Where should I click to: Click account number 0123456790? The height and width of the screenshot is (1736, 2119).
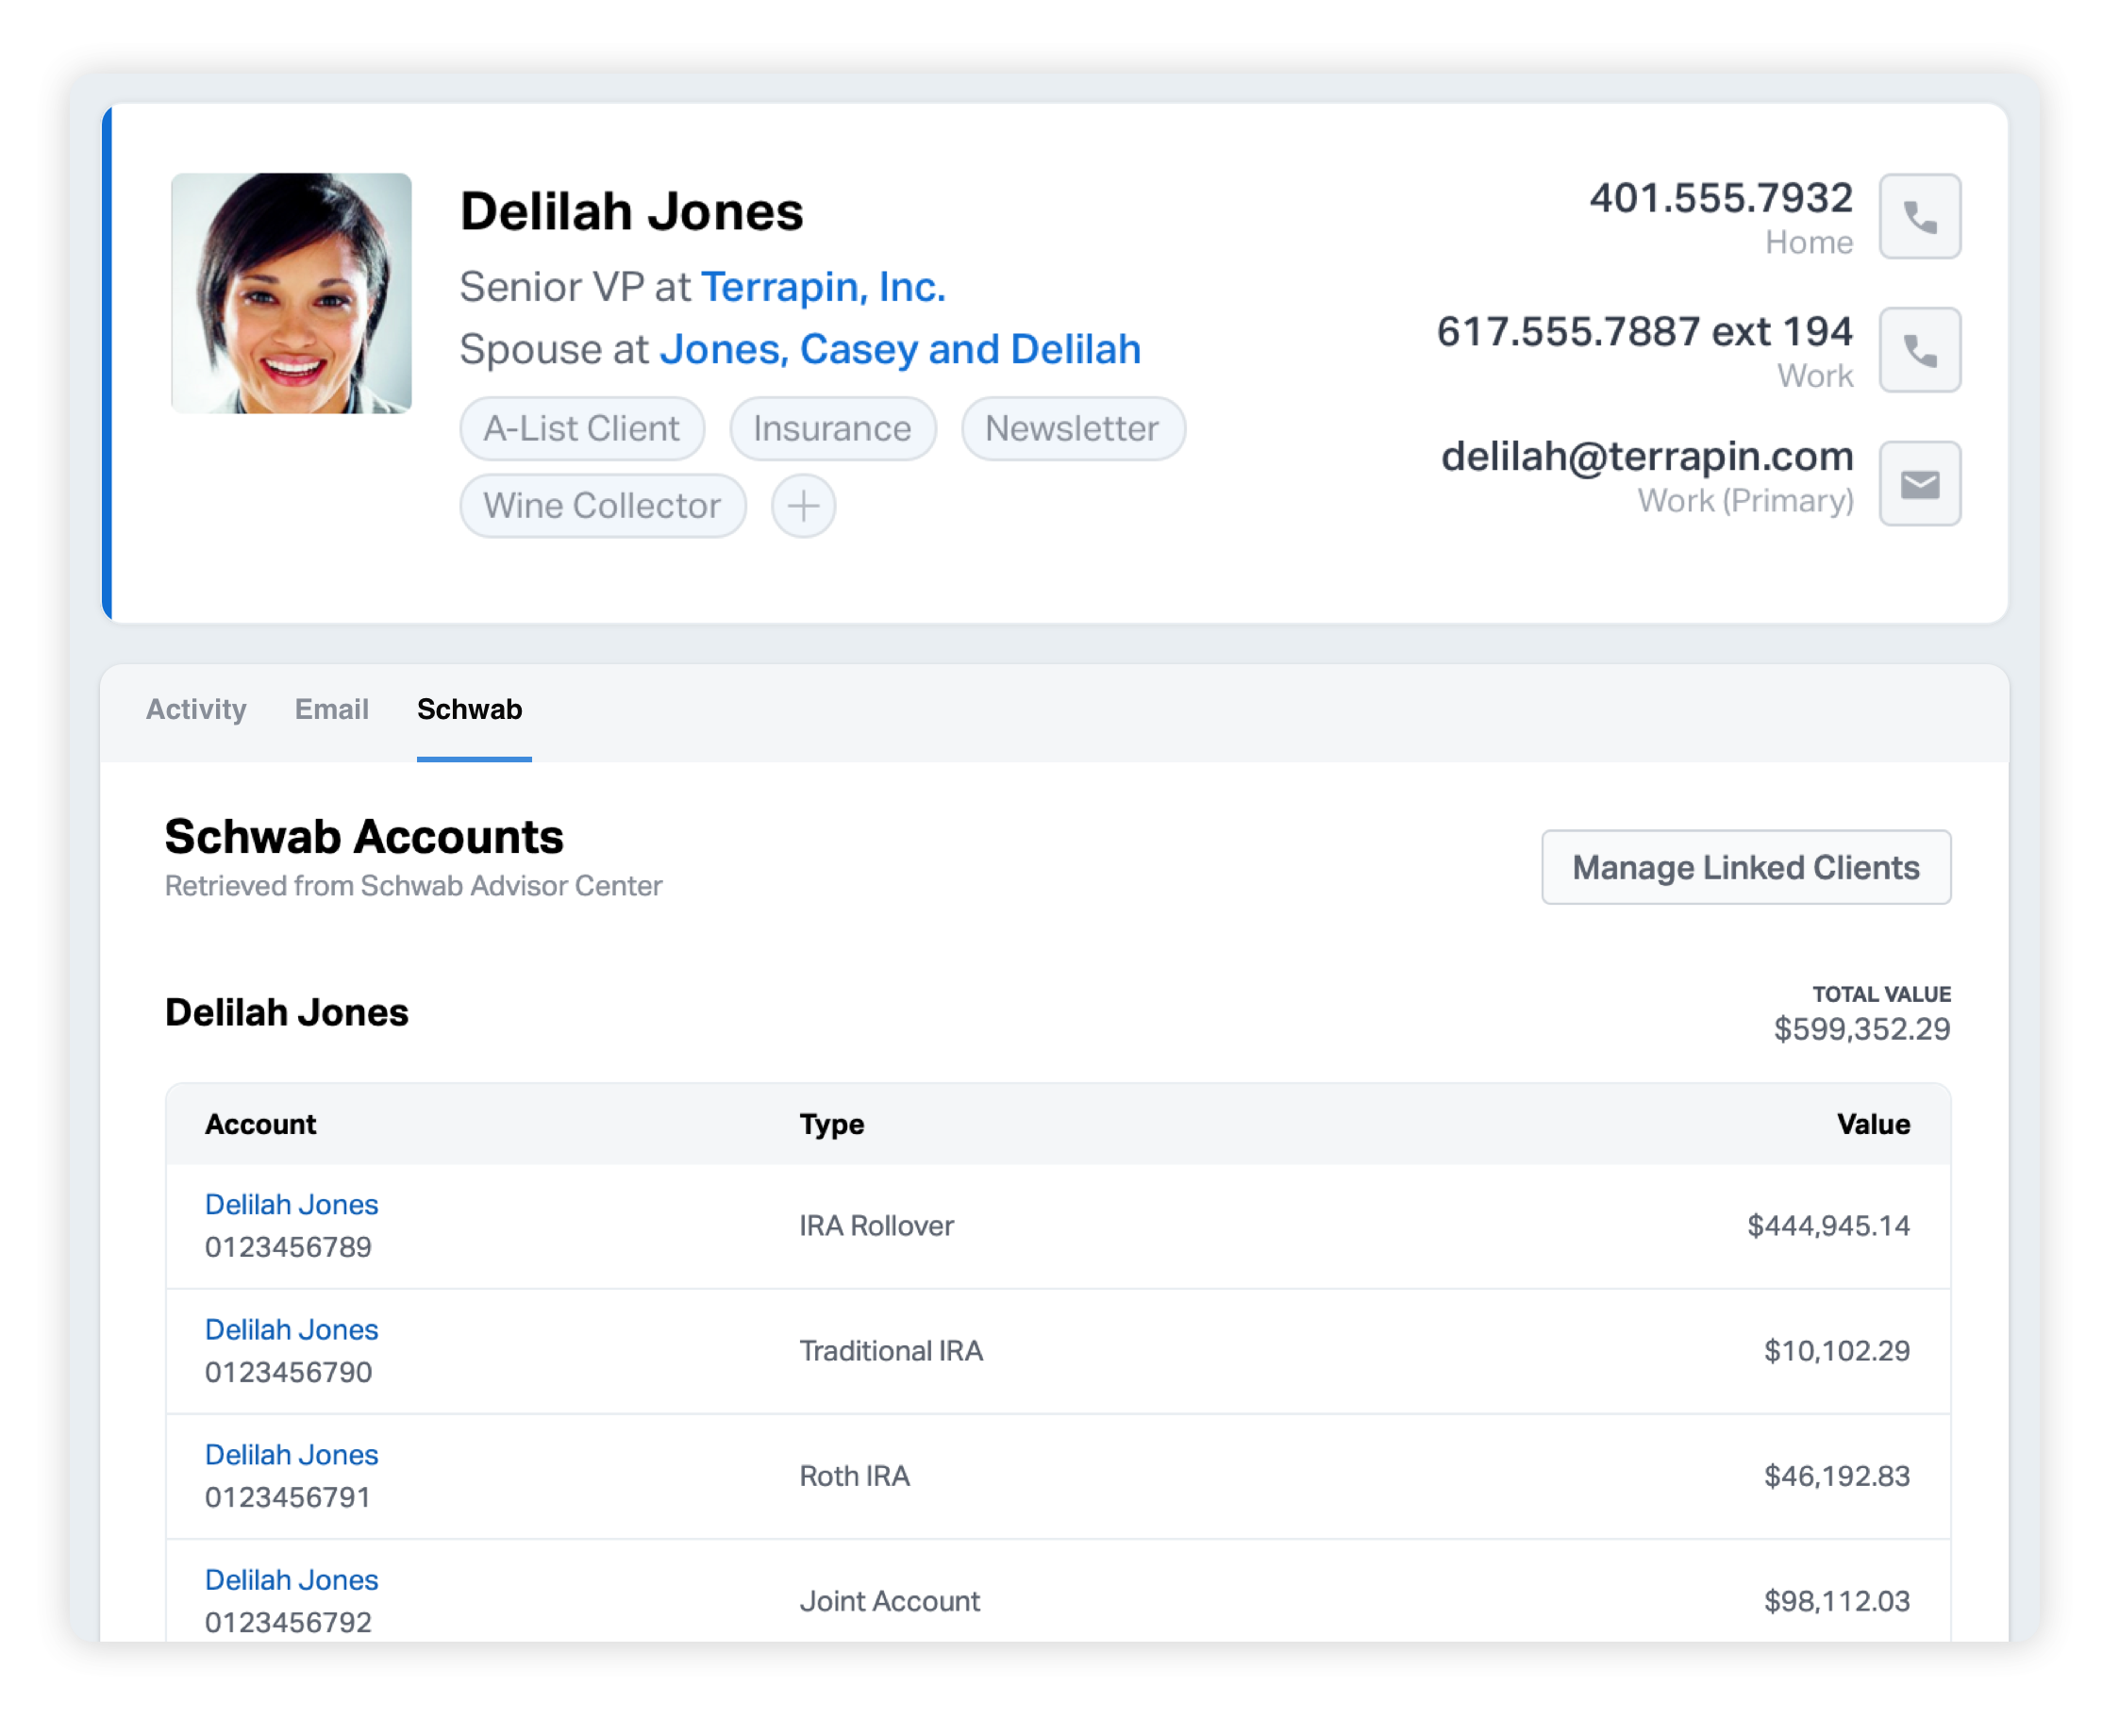click(288, 1372)
